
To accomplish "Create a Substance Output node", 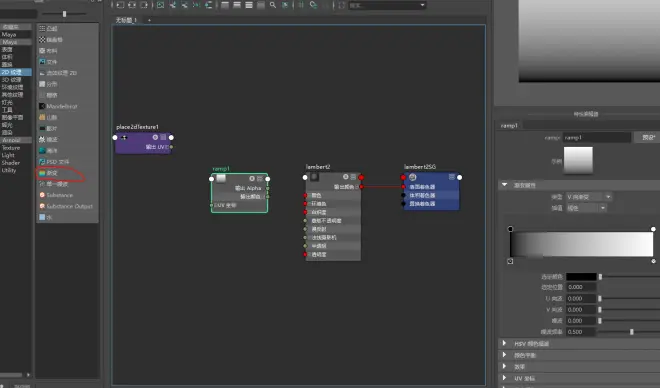I will 66,206.
